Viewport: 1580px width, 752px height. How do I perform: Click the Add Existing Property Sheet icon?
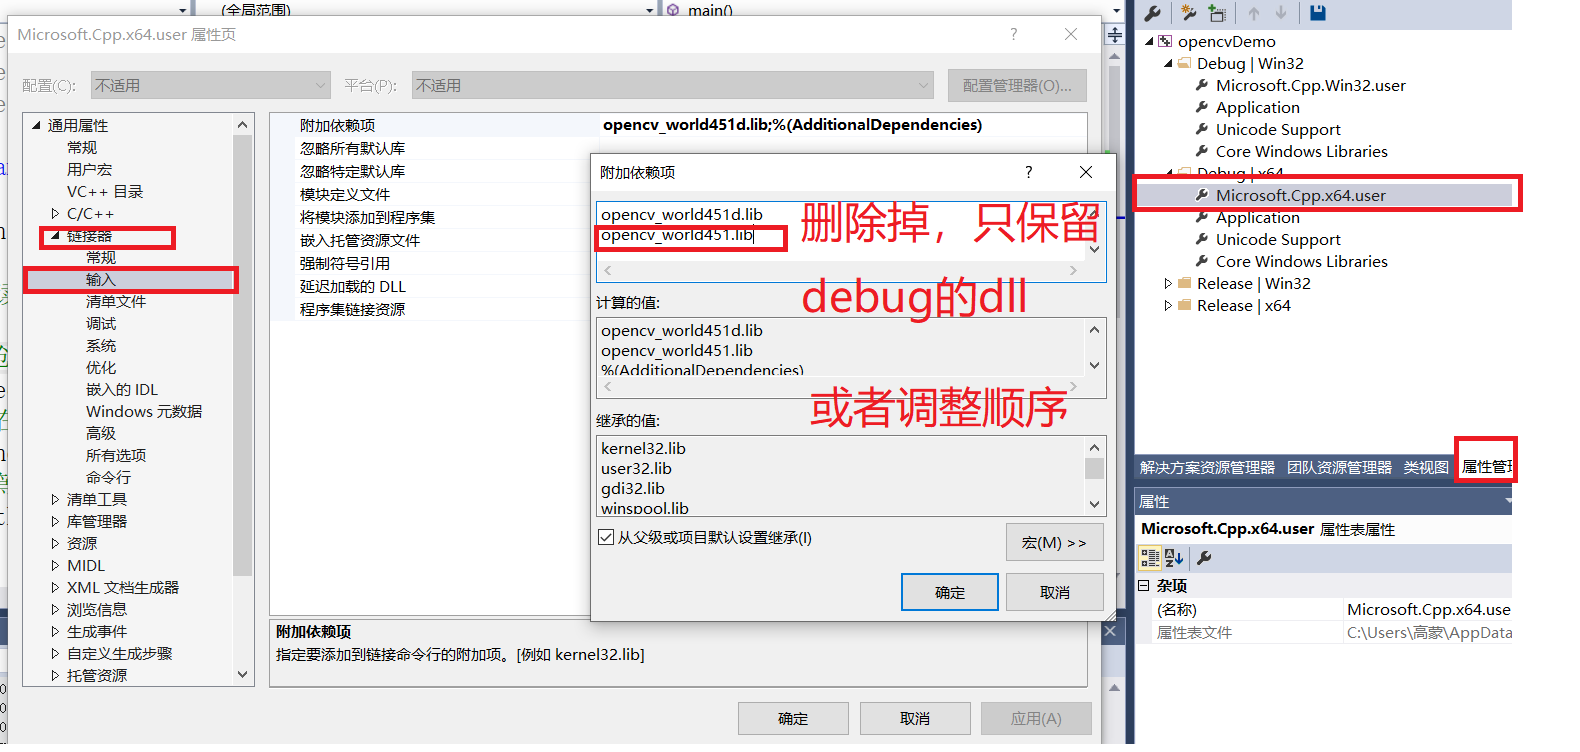(x=1217, y=13)
